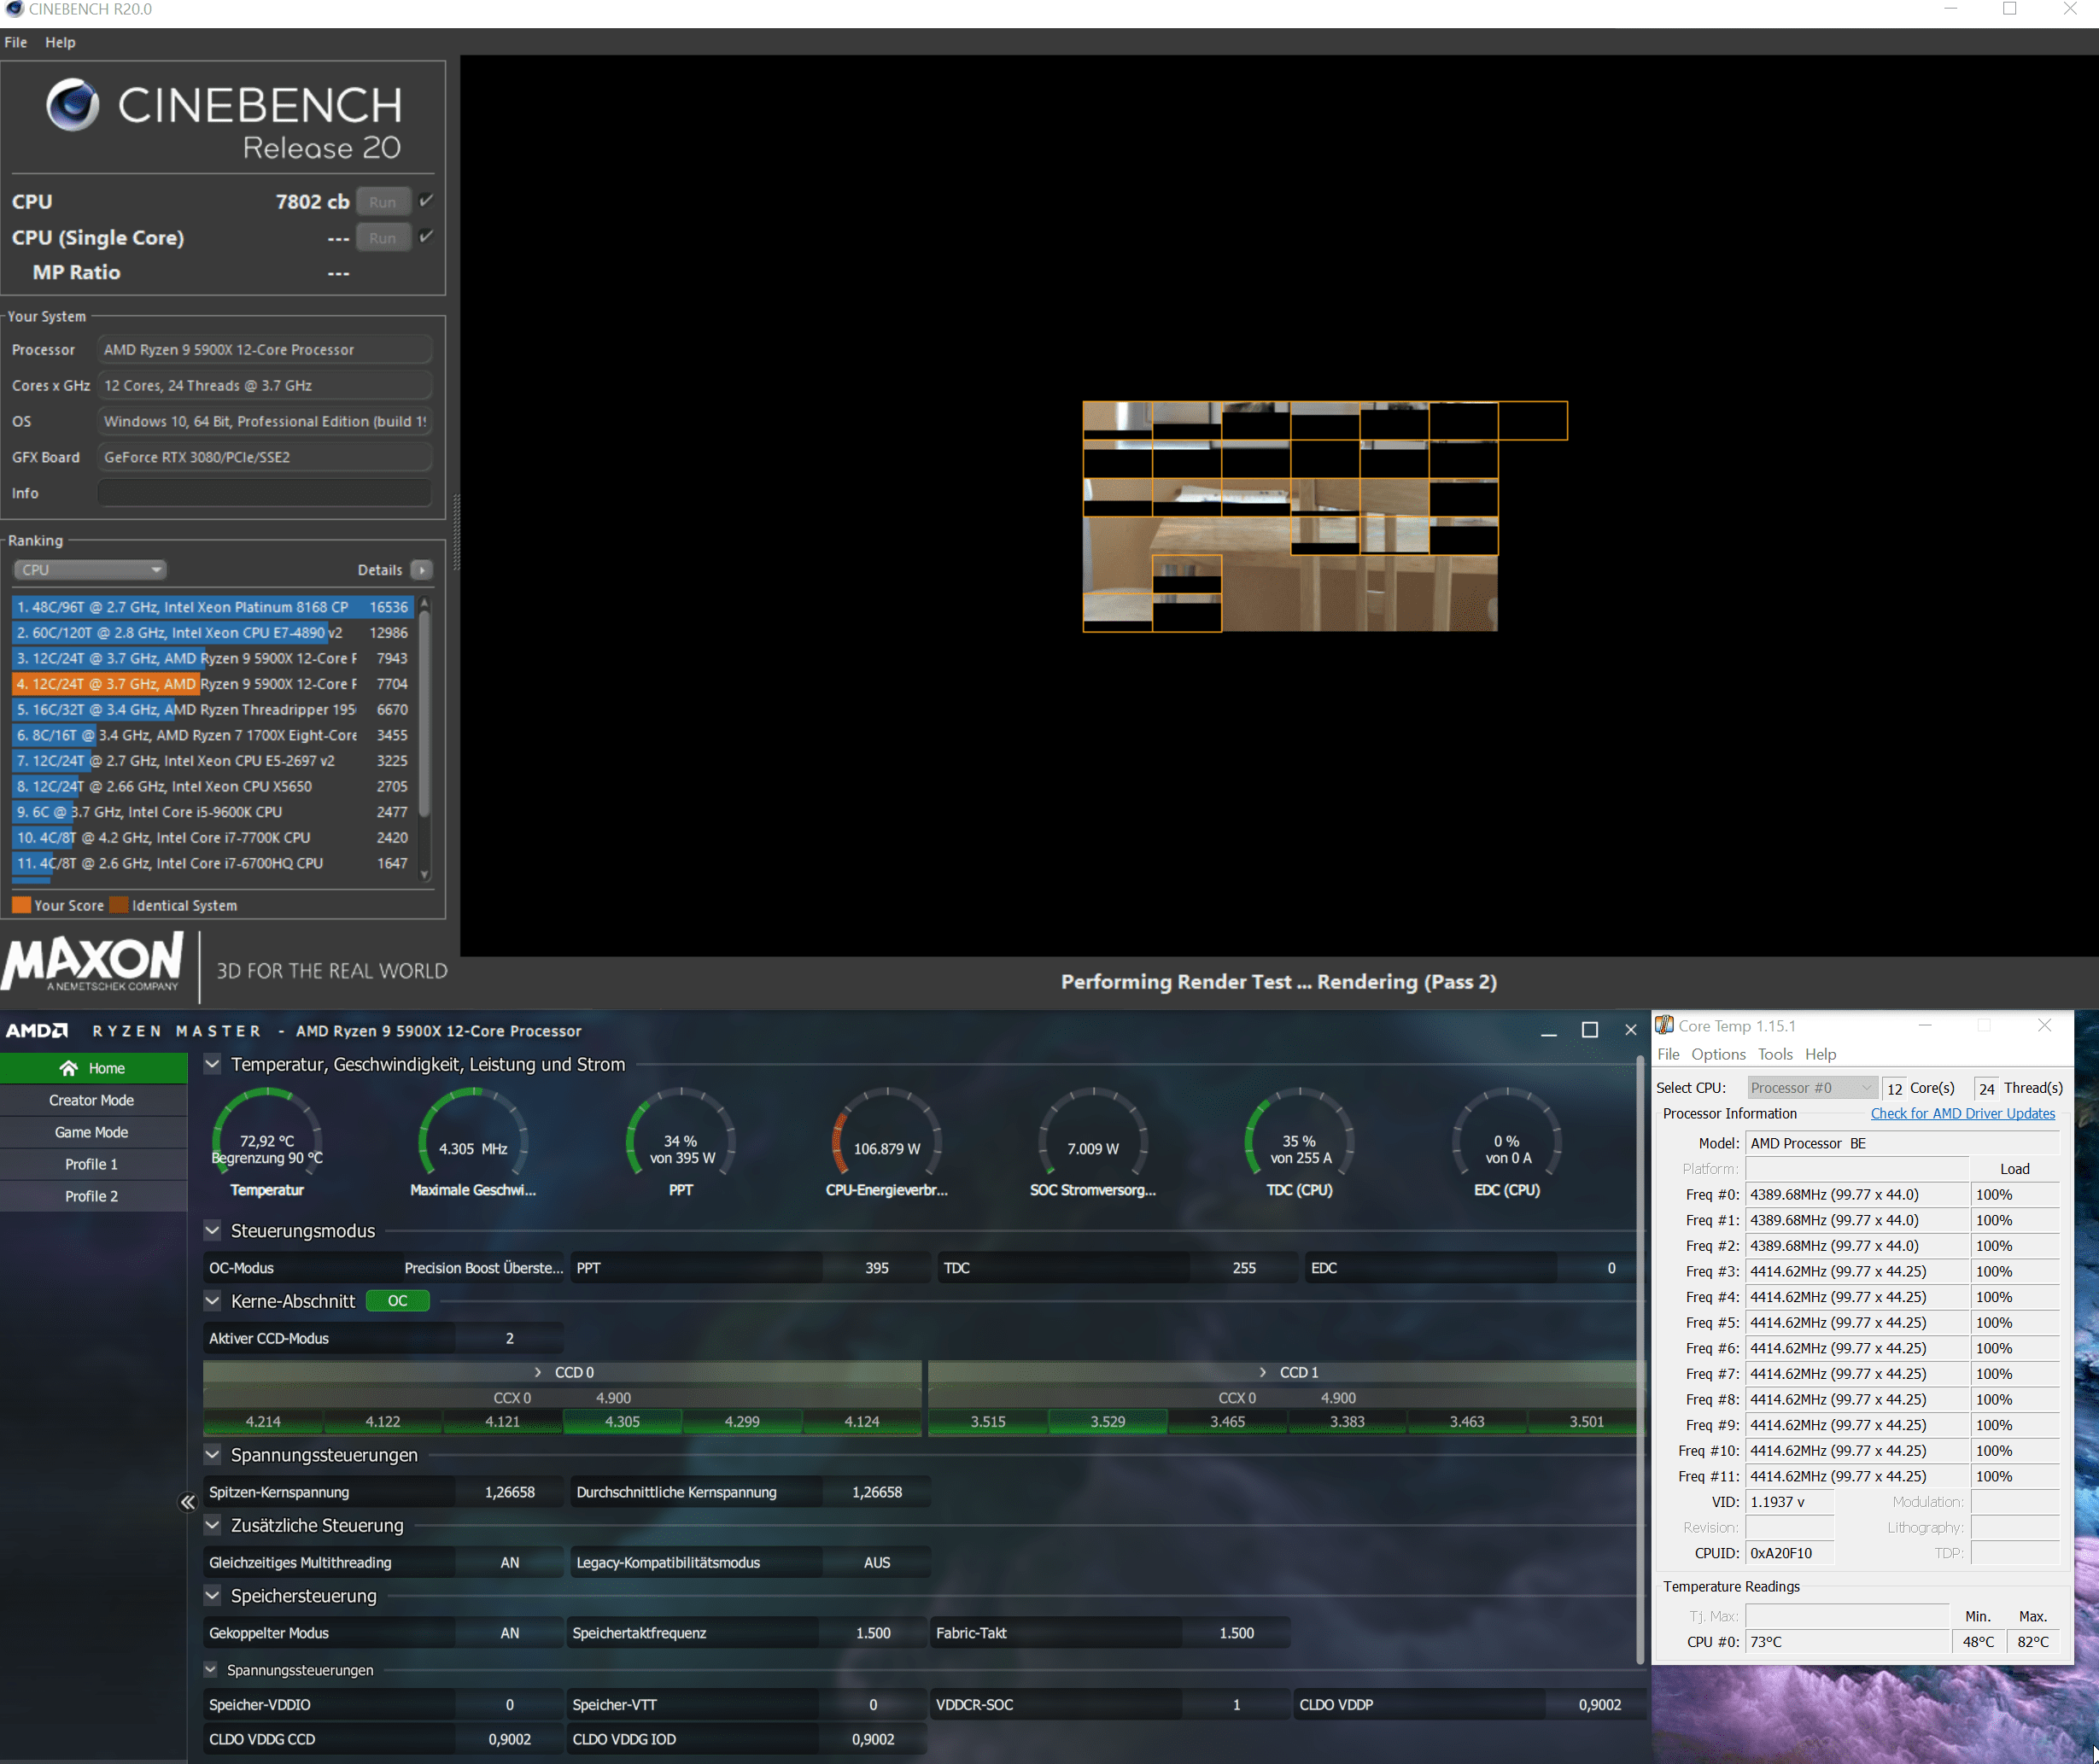The width and height of the screenshot is (2099, 1764).
Task: Switch to Creator Mode in Ryzen Master
Action: (93, 1100)
